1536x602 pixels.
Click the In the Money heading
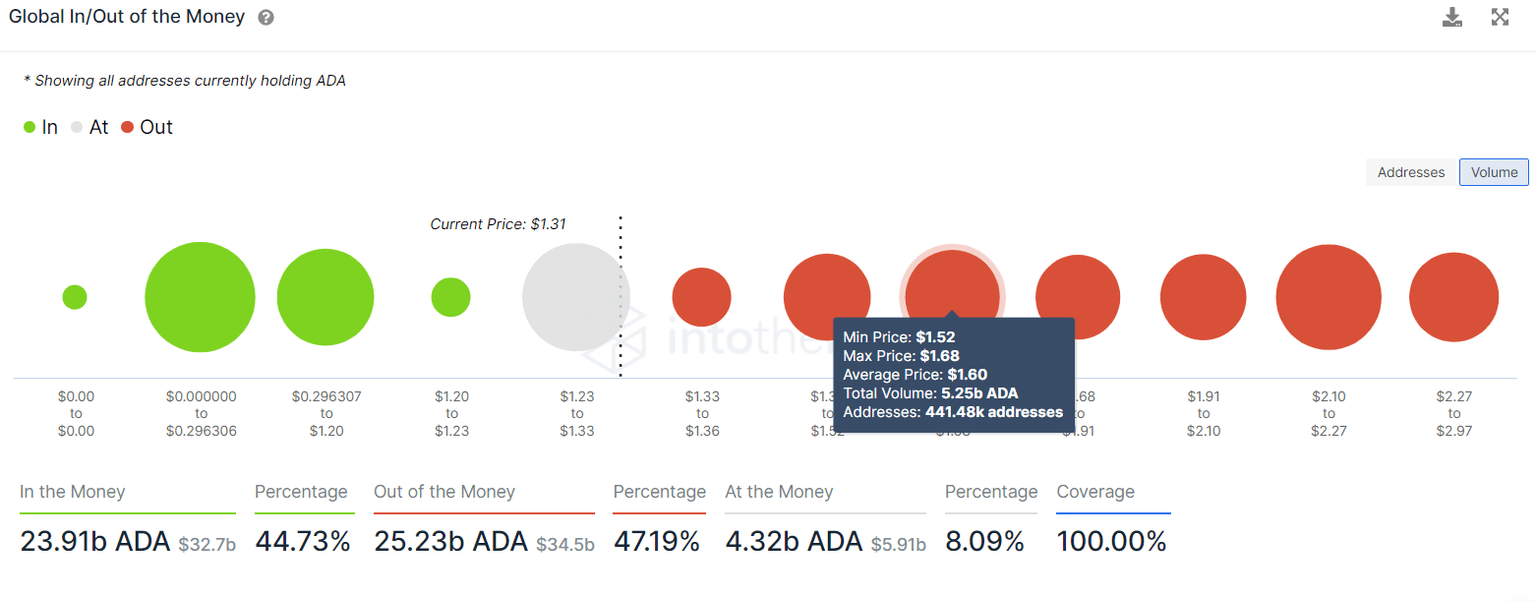point(72,492)
